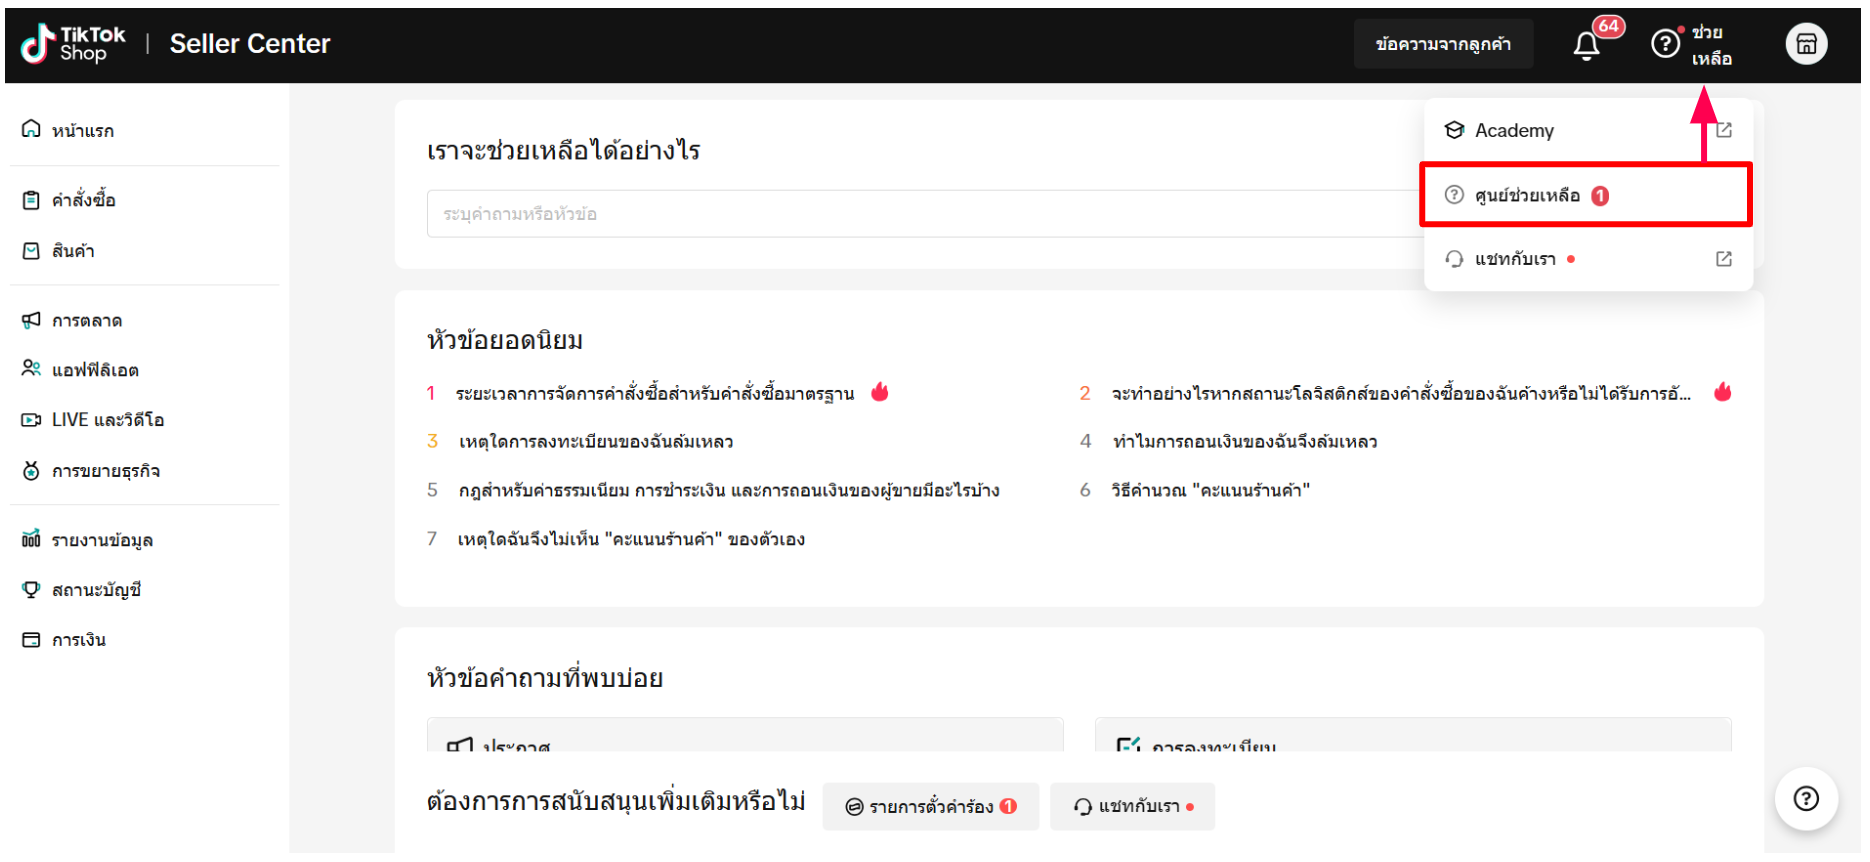Click the TikTok Shop logo
Viewport: 1870px width, 862px height.
click(74, 44)
